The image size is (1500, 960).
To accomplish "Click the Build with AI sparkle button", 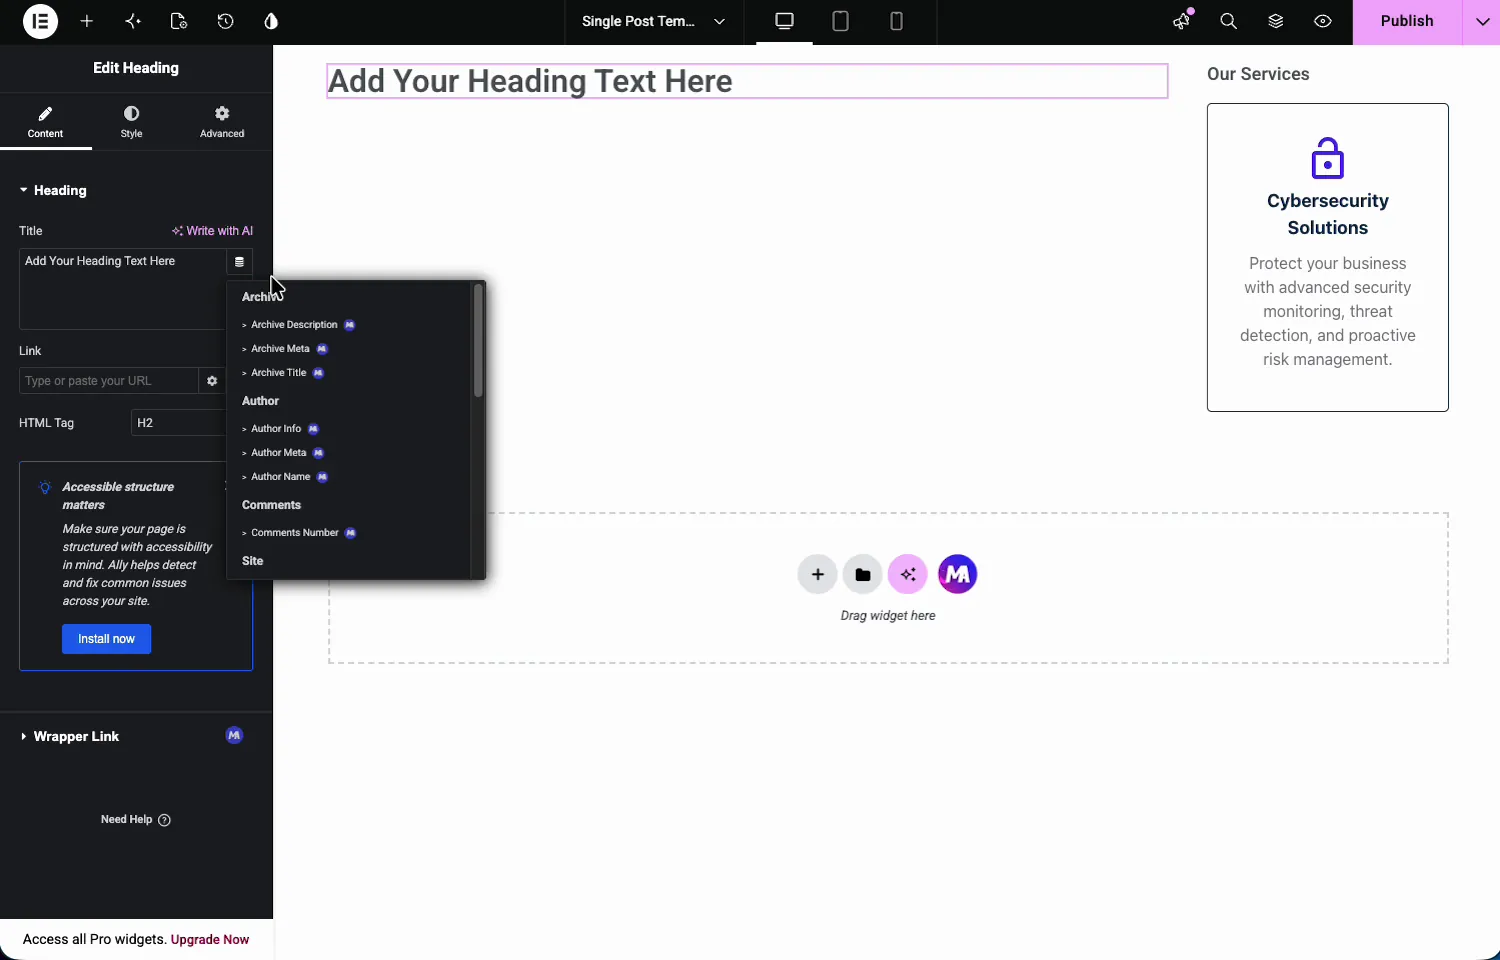I will pyautogui.click(x=908, y=574).
